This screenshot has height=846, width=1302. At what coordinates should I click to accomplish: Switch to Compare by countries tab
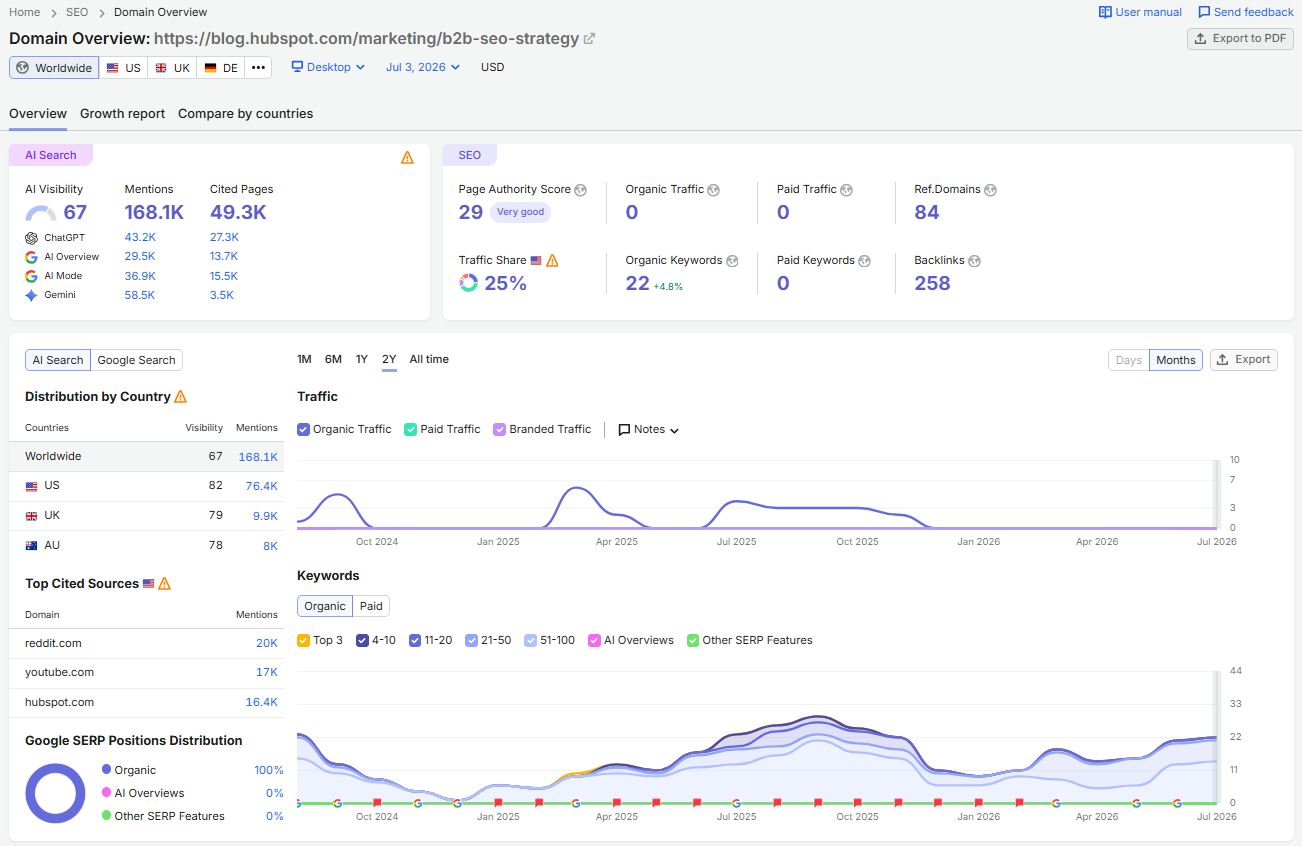[x=246, y=114]
